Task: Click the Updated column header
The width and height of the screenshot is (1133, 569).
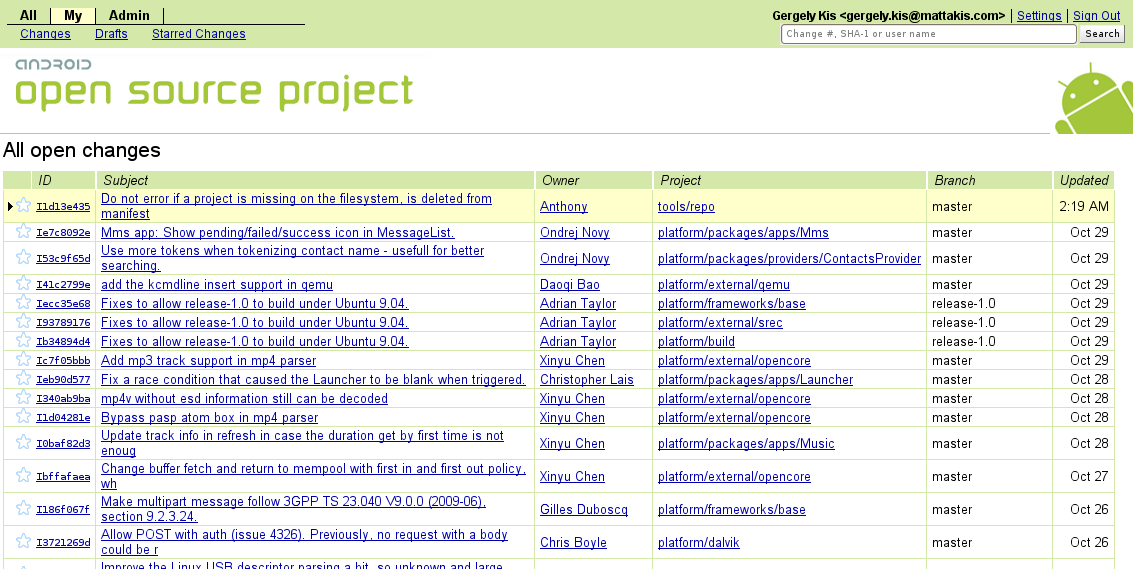Action: pyautogui.click(x=1083, y=180)
